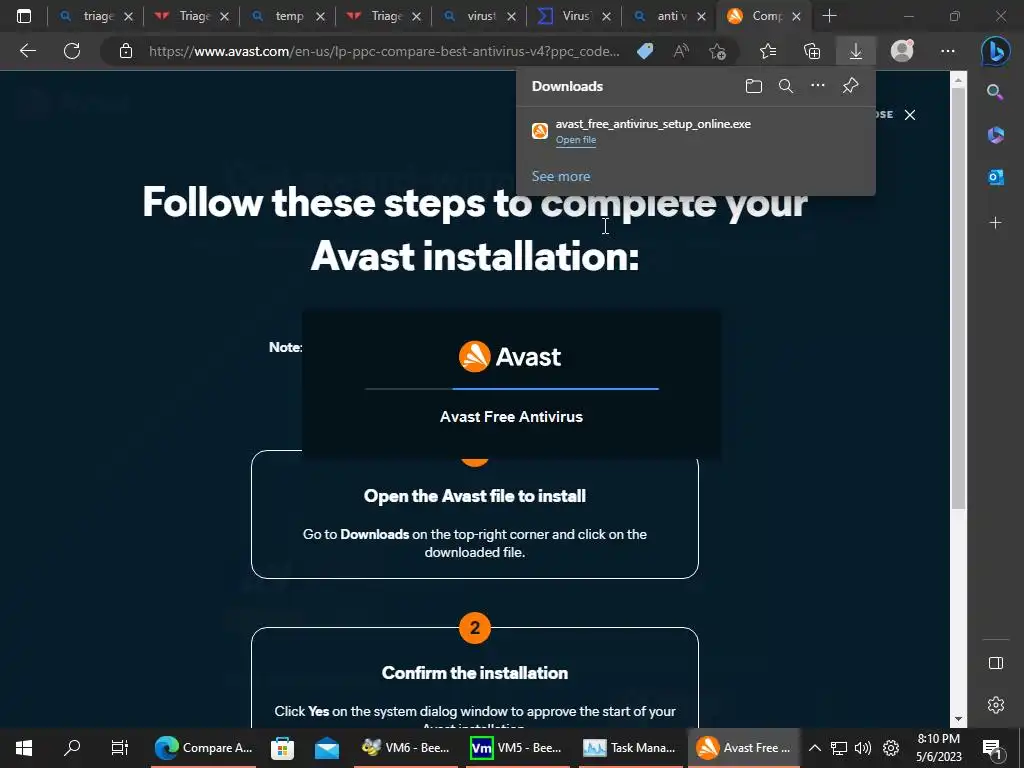Click the scrollbar down arrow
Image resolution: width=1024 pixels, height=768 pixels.
(957, 719)
